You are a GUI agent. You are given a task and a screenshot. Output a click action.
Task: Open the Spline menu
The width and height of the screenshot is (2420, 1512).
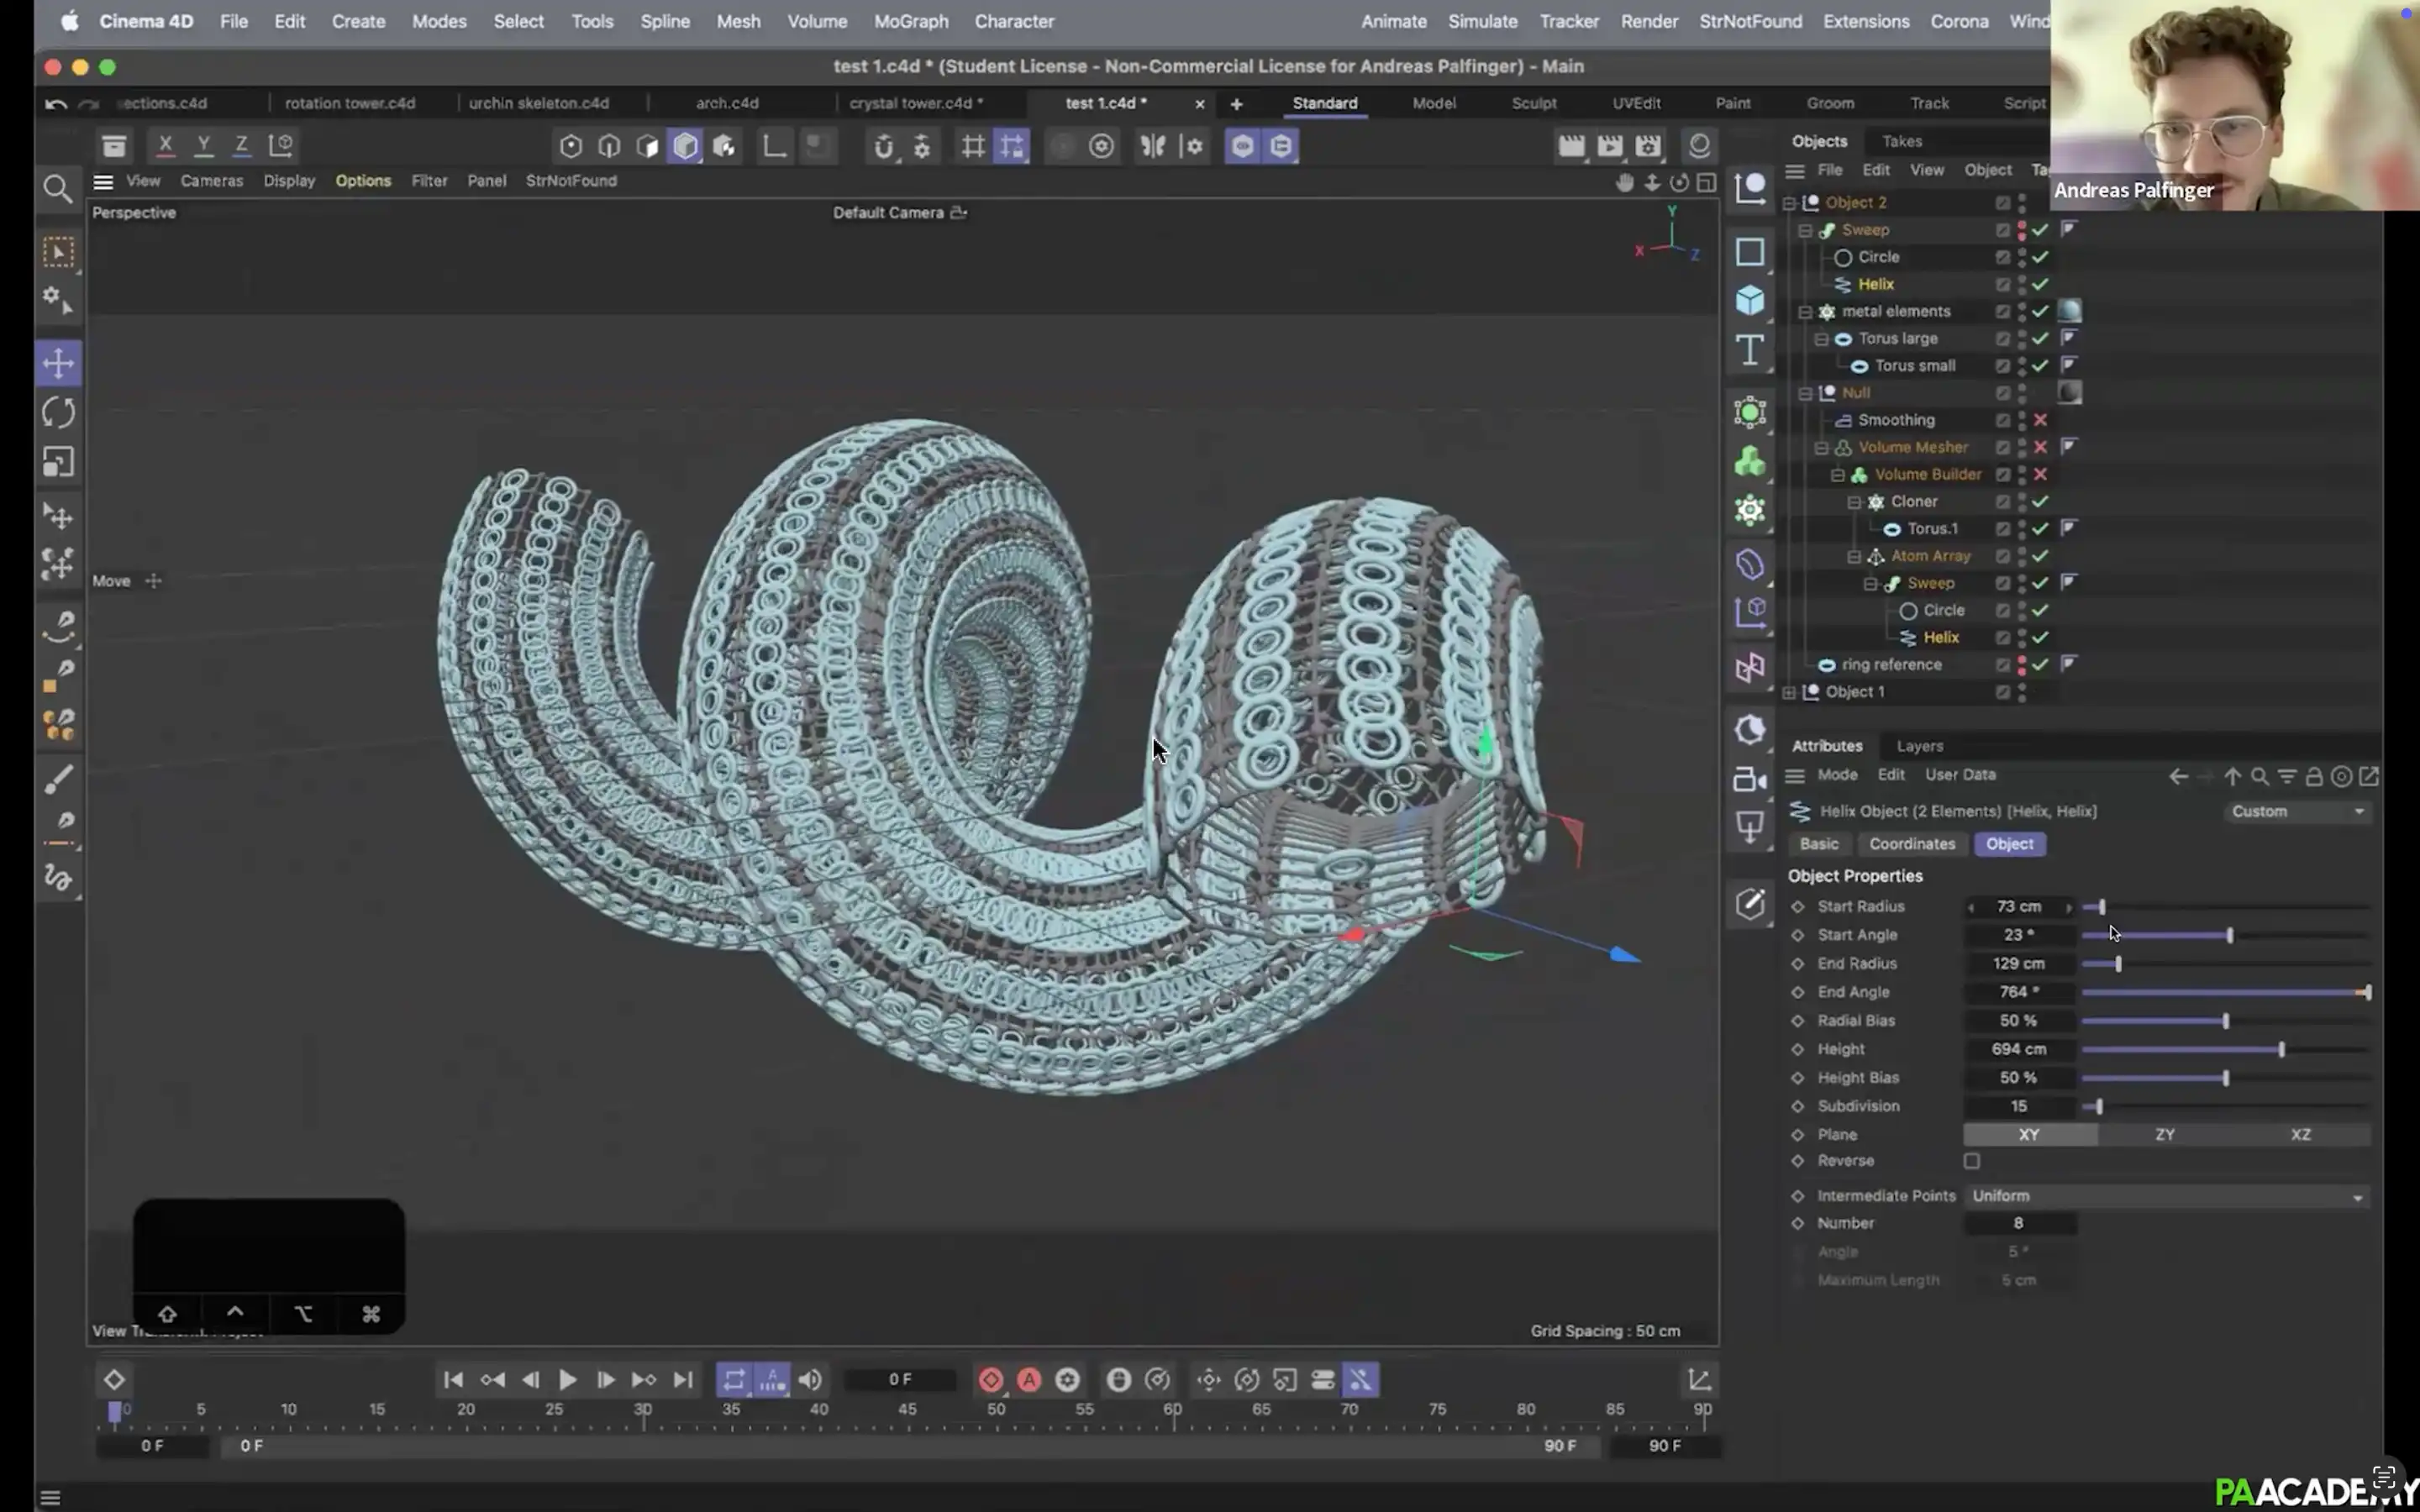[x=664, y=21]
